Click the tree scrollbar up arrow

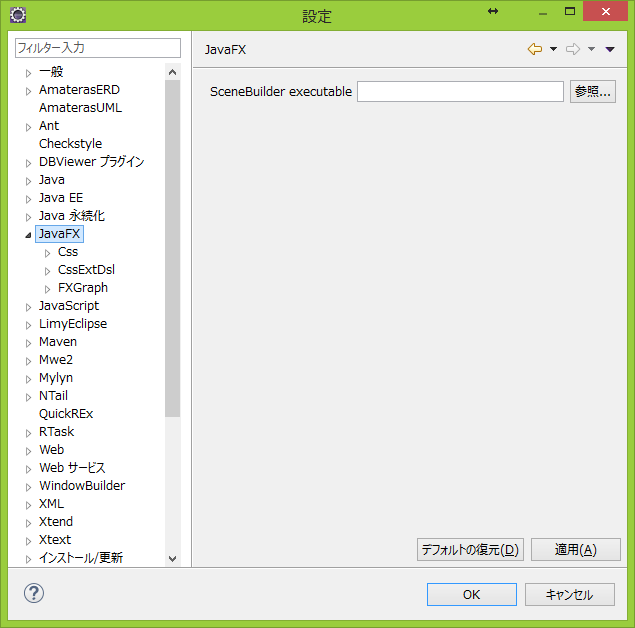tap(173, 72)
